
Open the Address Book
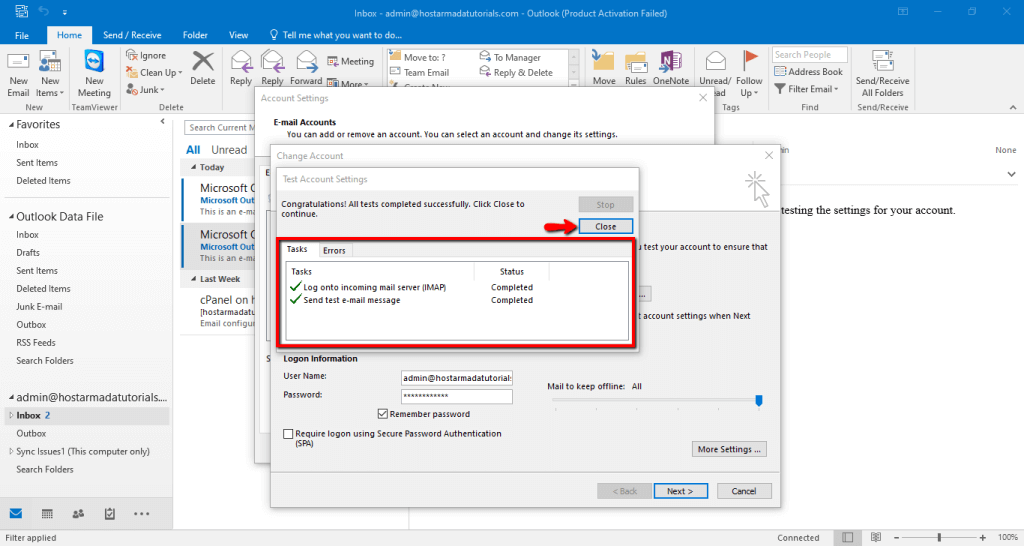pyautogui.click(x=808, y=72)
